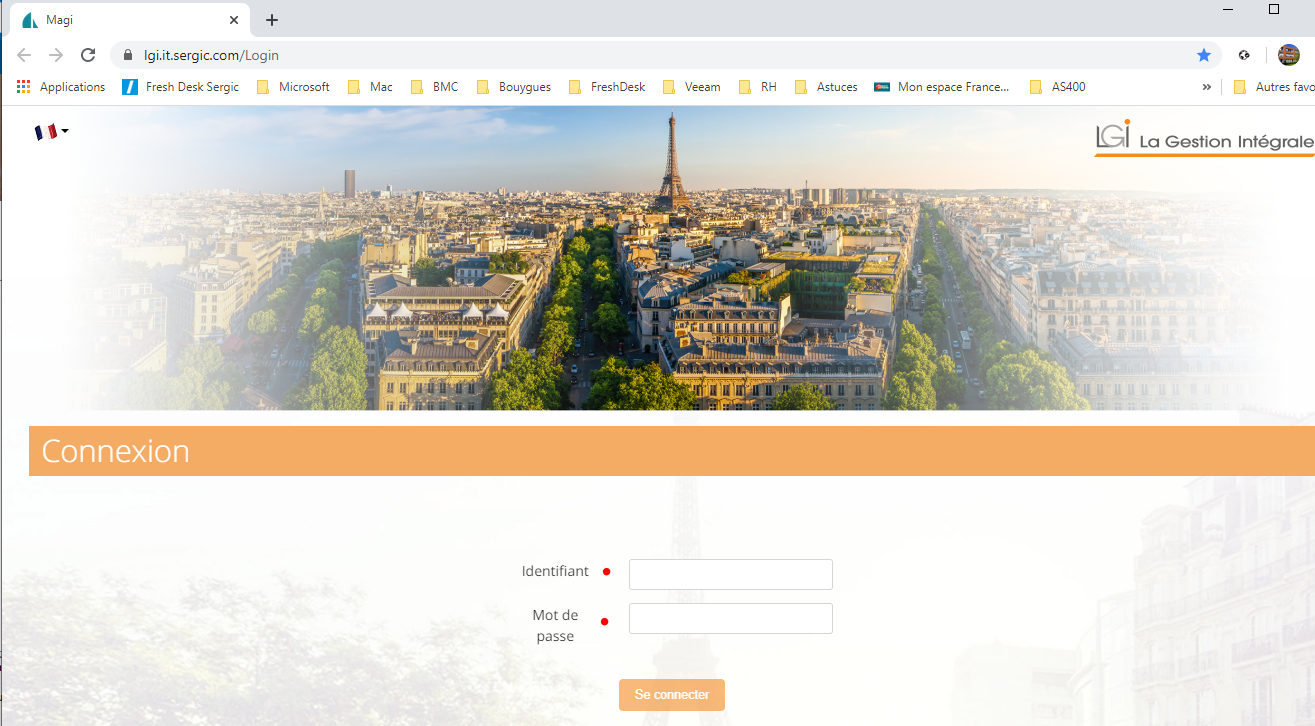Open the Fresh Desk Sergic bookmark
Viewport: 1315px width, 726px height.
(181, 87)
